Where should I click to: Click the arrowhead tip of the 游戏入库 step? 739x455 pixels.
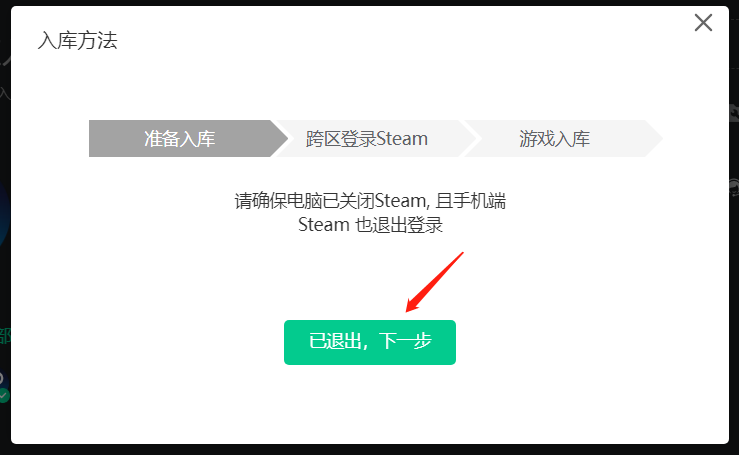(x=654, y=139)
